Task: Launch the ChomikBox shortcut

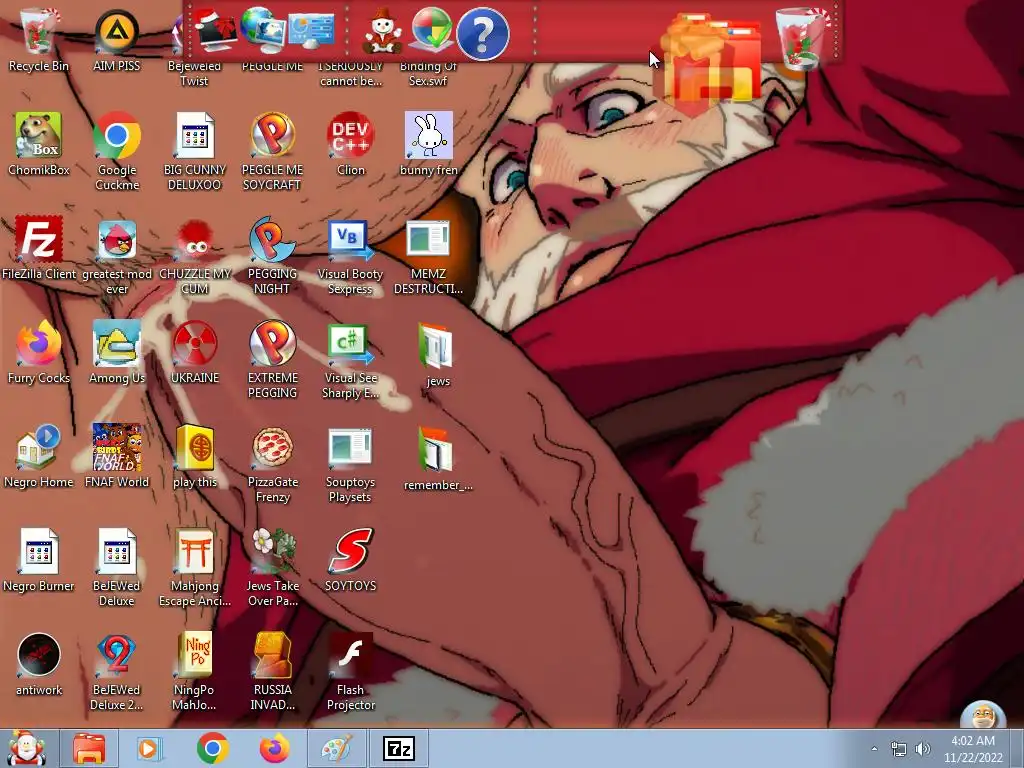Action: coord(39,144)
